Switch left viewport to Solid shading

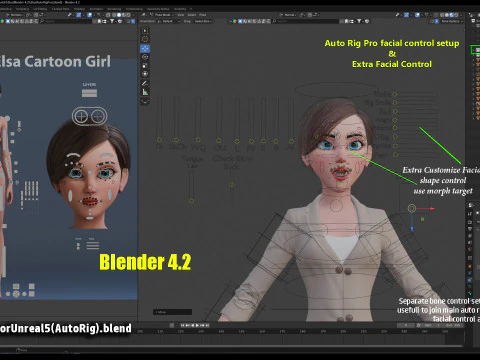point(119,15)
